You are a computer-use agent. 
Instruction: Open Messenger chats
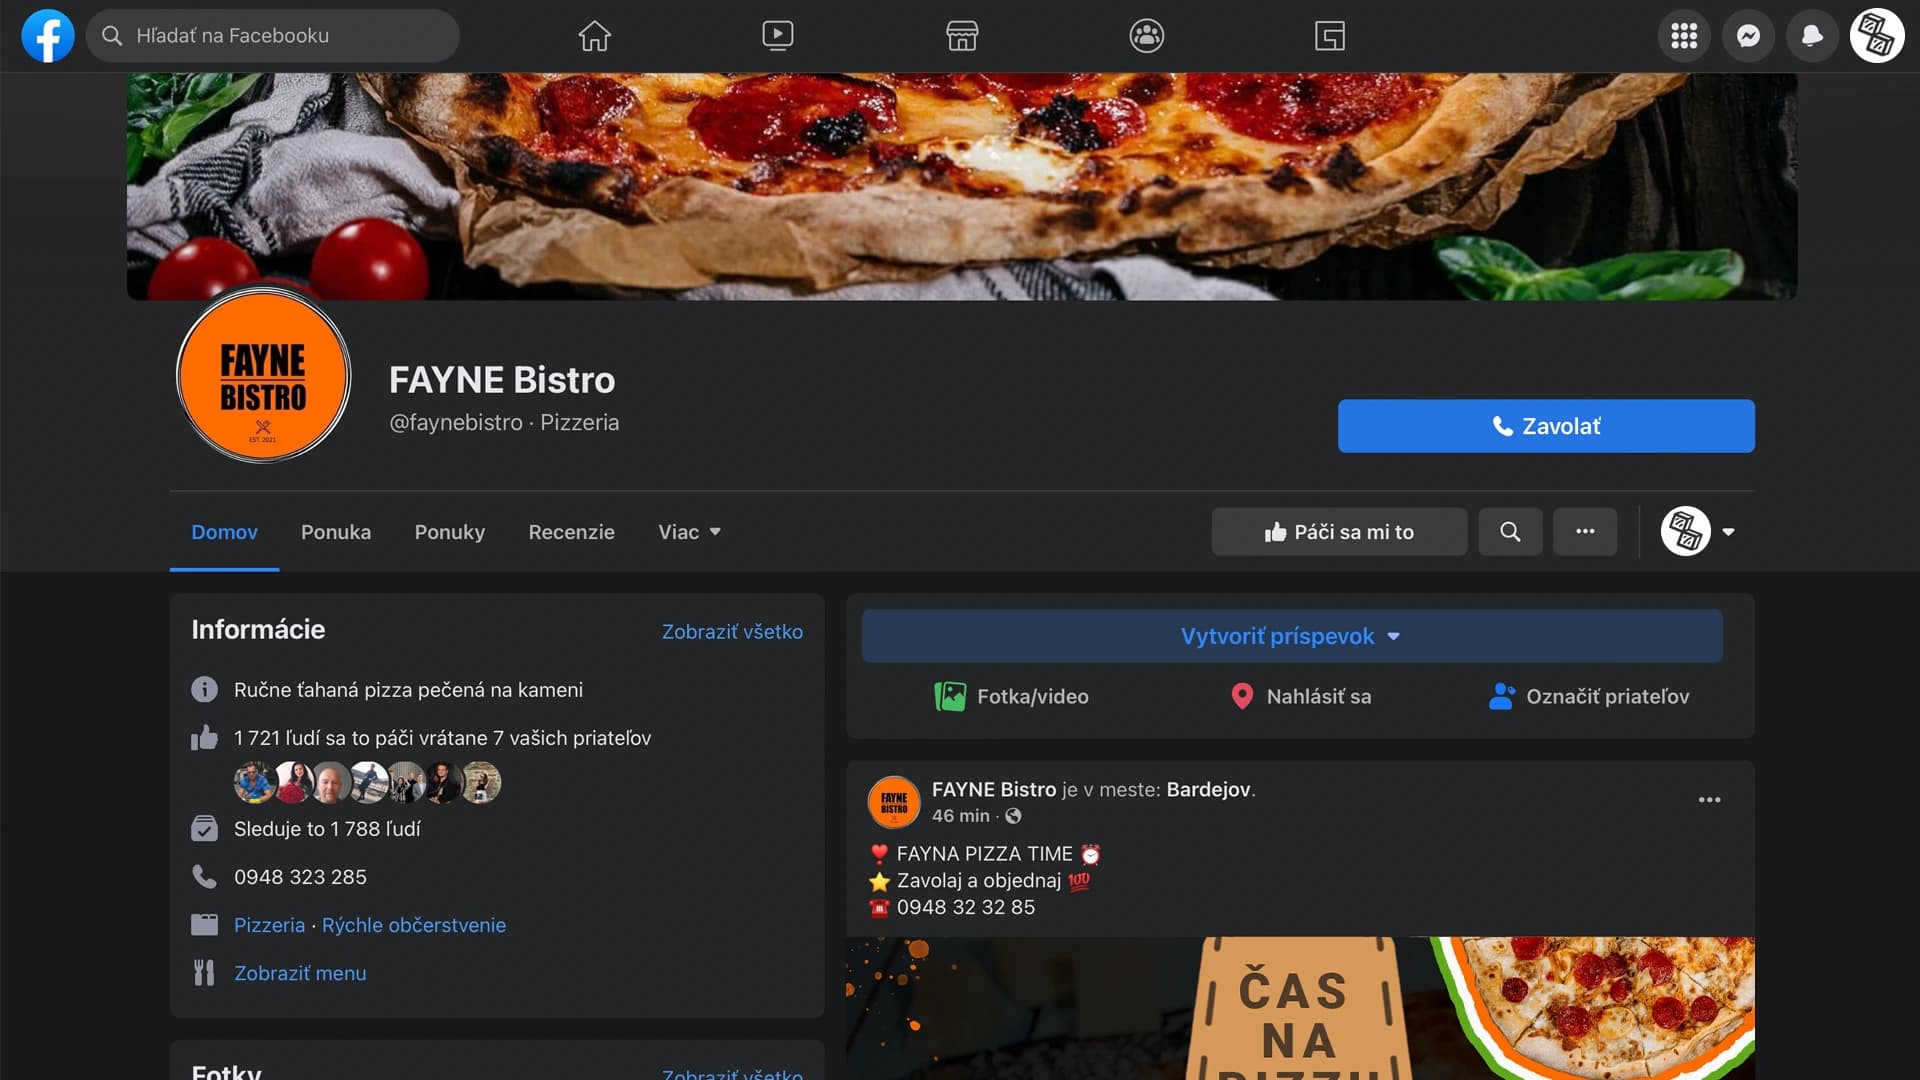(x=1748, y=36)
